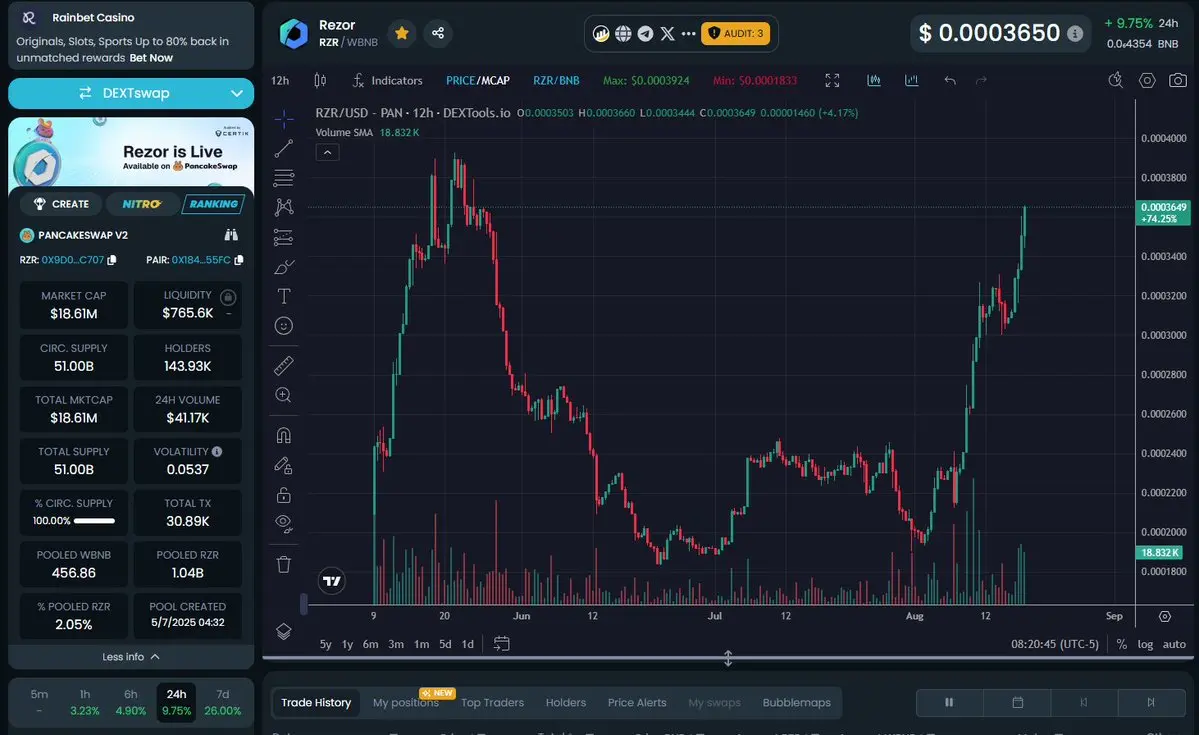Select the zoom in tool
This screenshot has height=735, width=1199.
coord(284,395)
